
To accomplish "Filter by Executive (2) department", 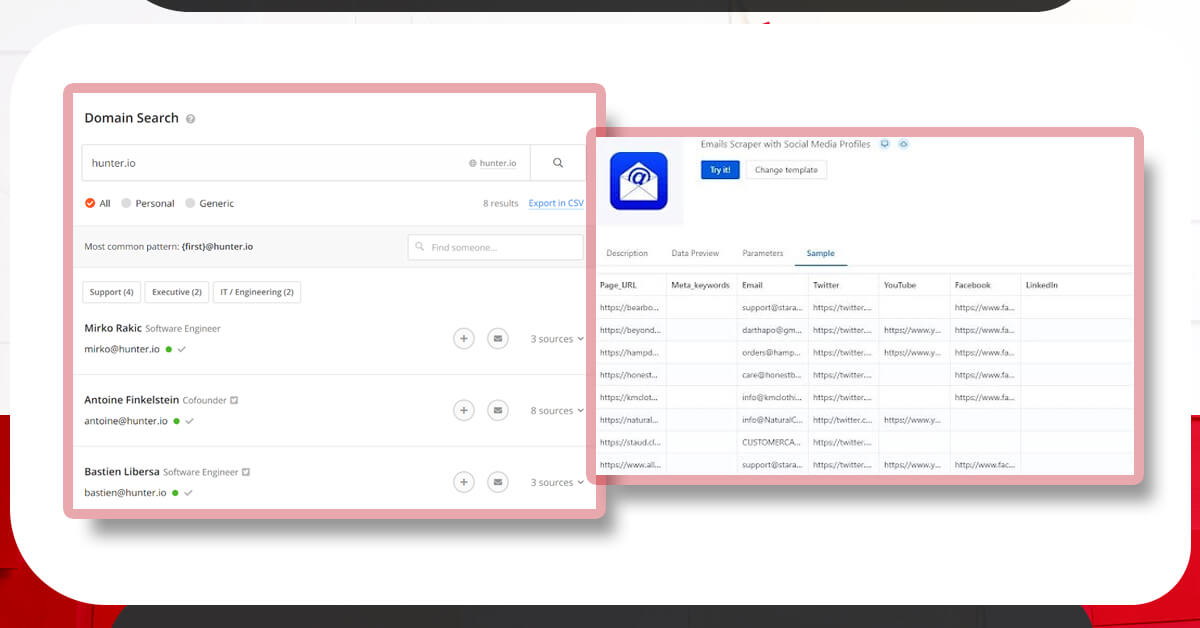I will coord(177,292).
